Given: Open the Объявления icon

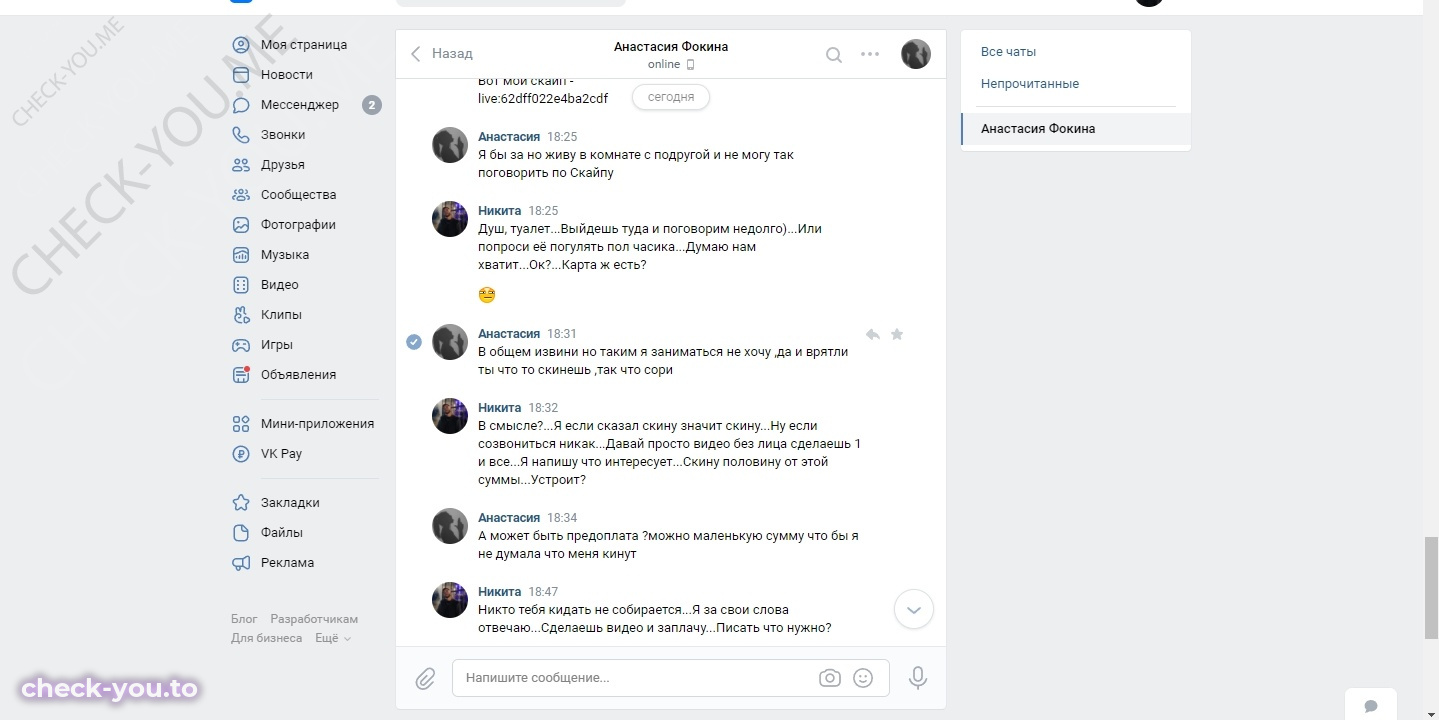Looking at the screenshot, I should 241,375.
